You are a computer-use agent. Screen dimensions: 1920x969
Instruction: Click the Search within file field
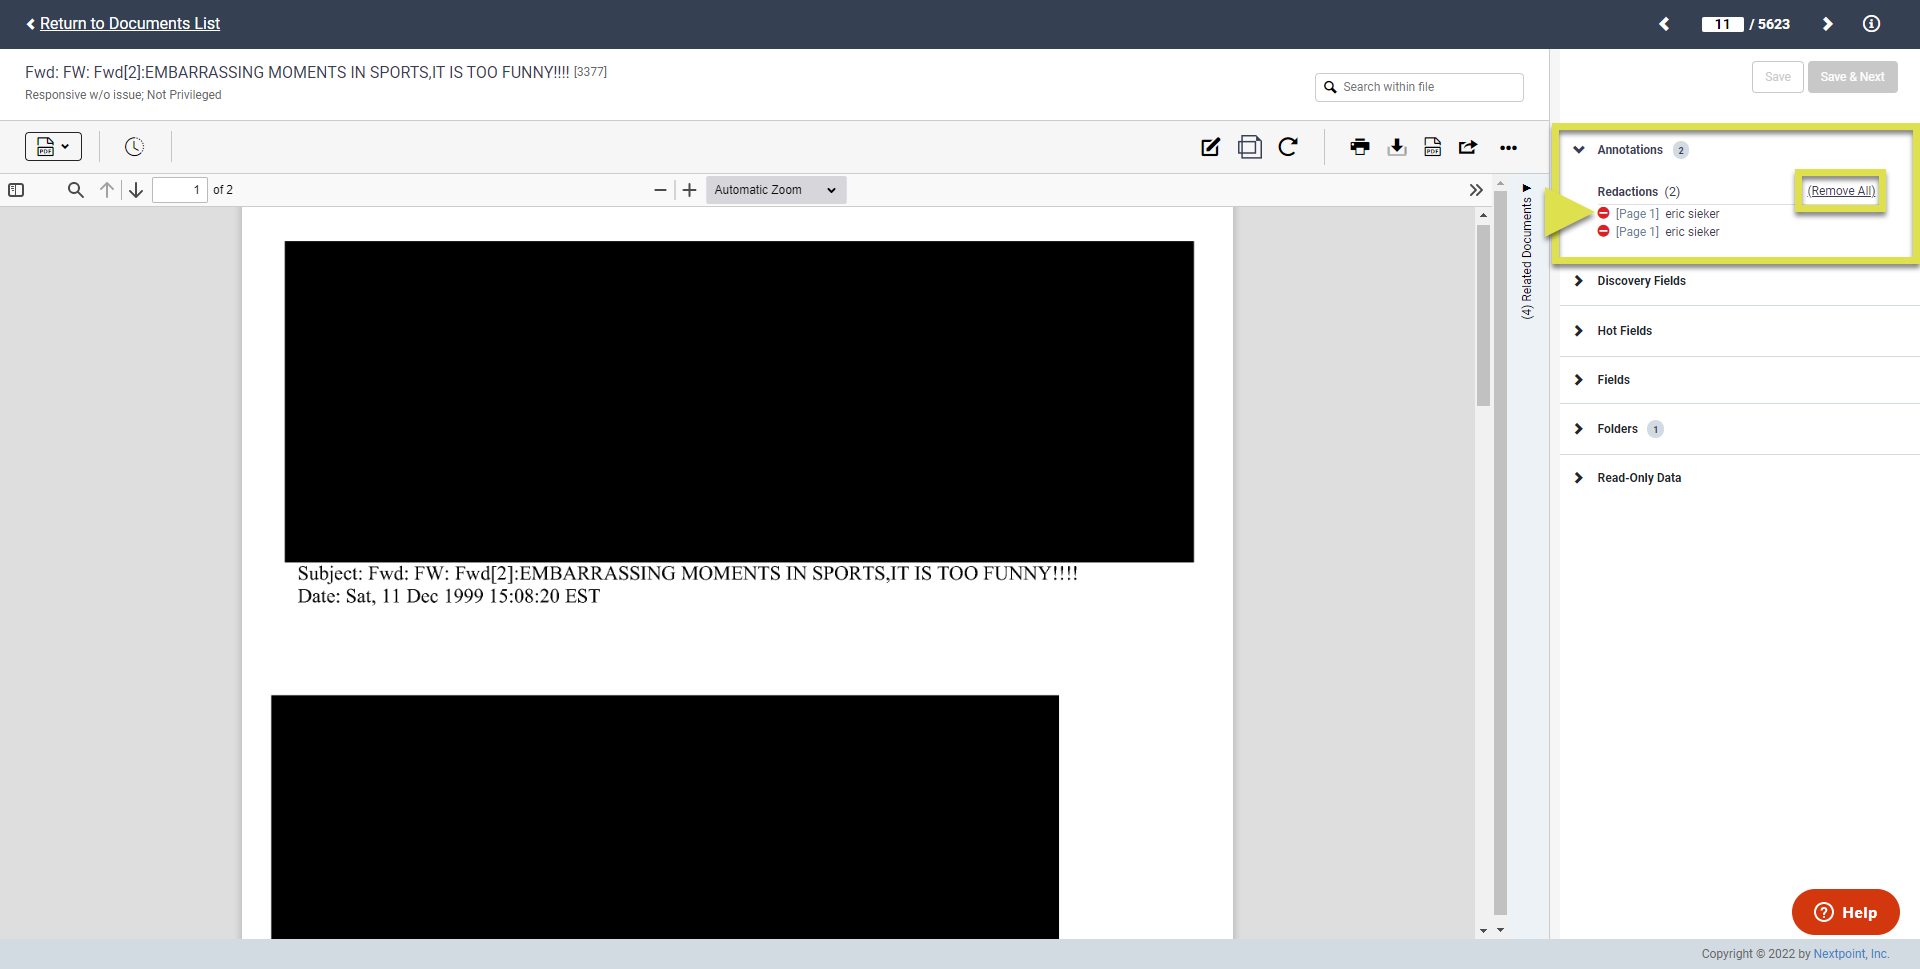(1419, 87)
